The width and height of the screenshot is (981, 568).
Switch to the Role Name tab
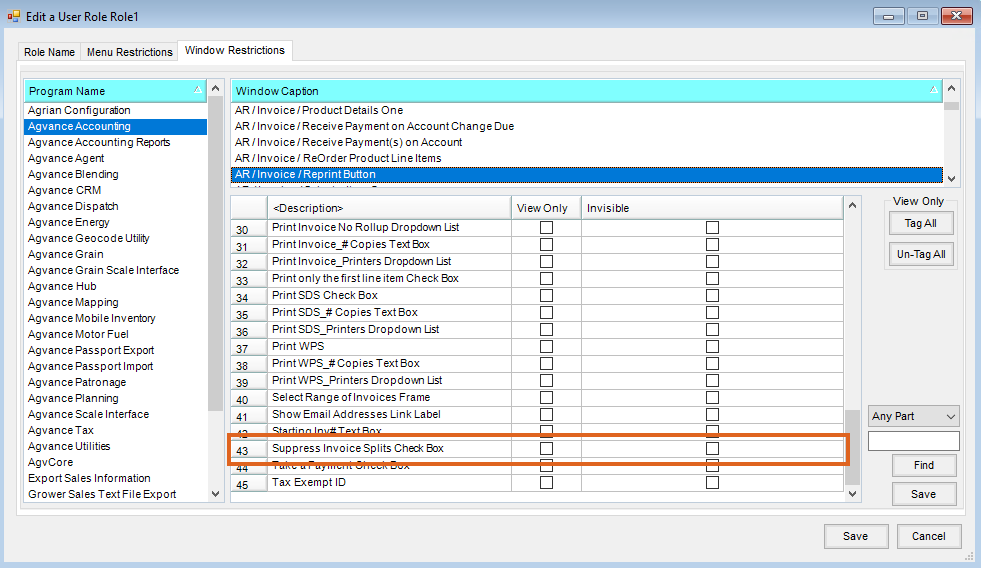[x=49, y=52]
